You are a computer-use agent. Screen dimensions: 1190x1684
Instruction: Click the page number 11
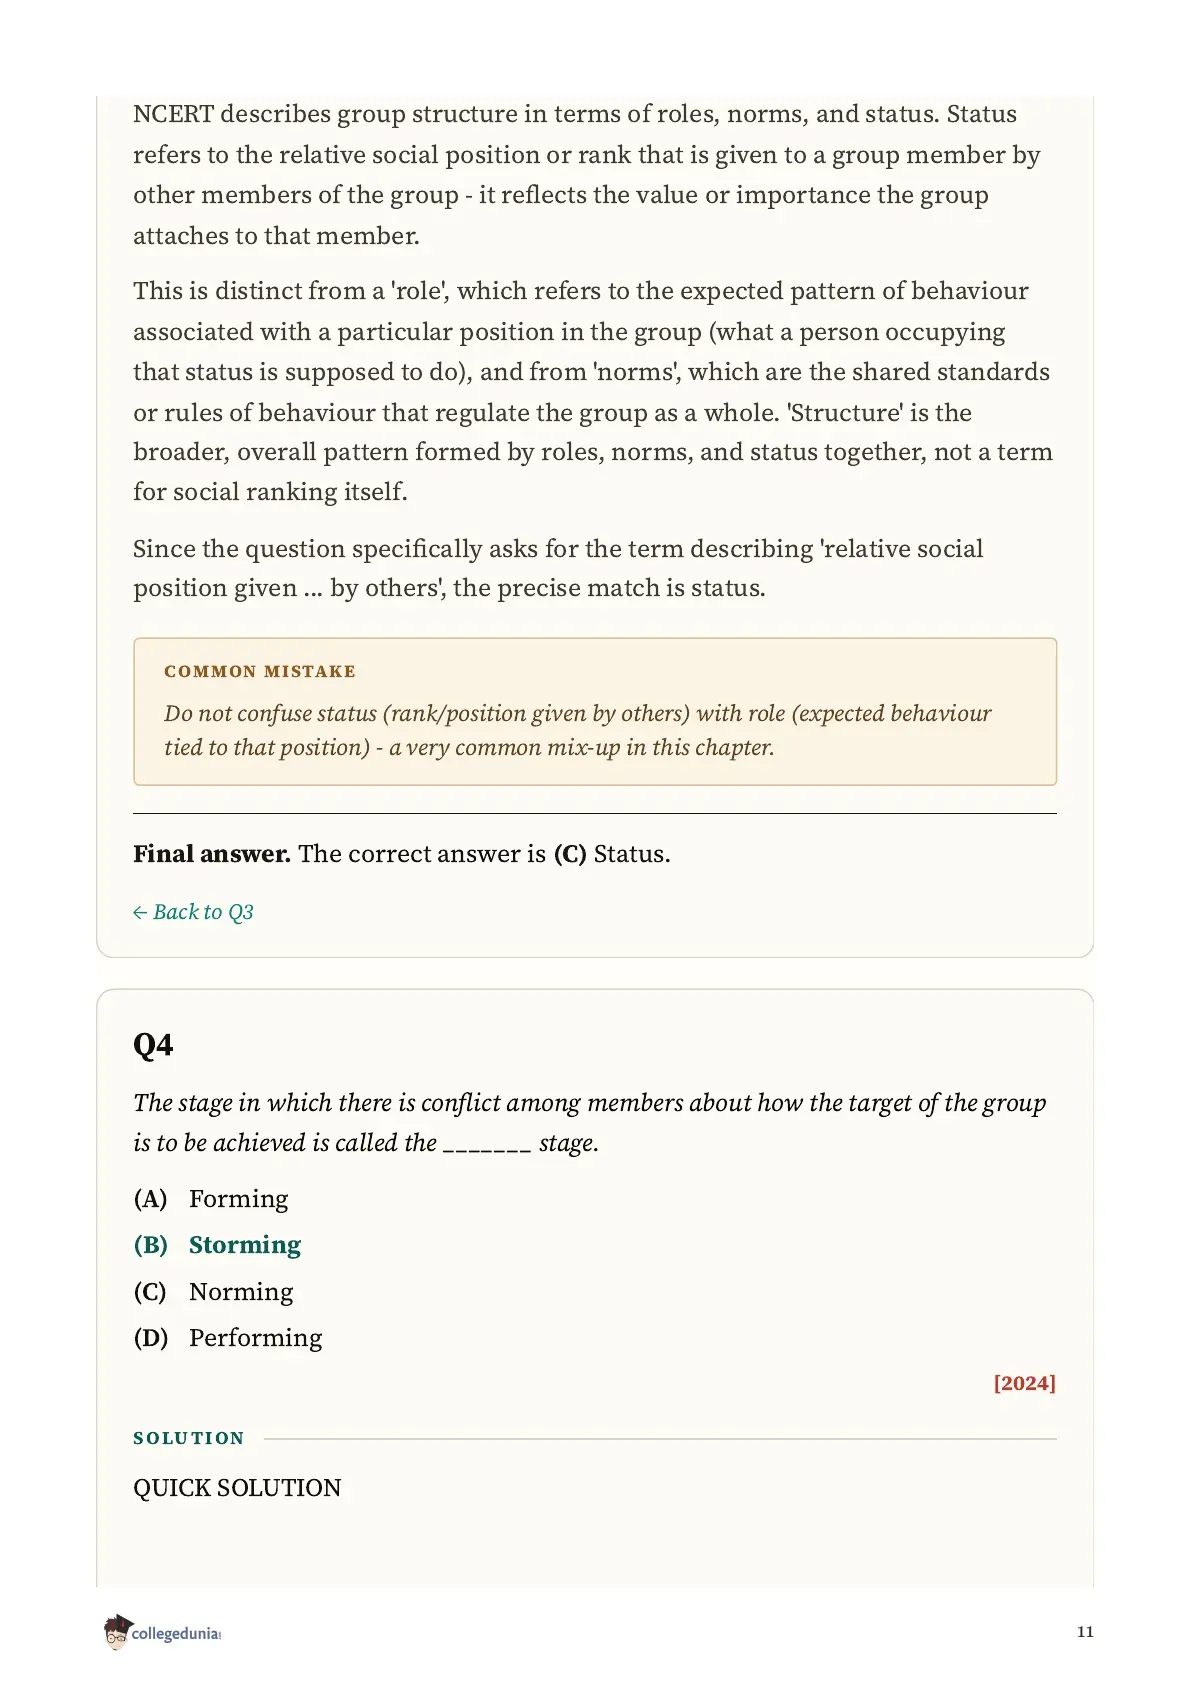pos(1085,1632)
